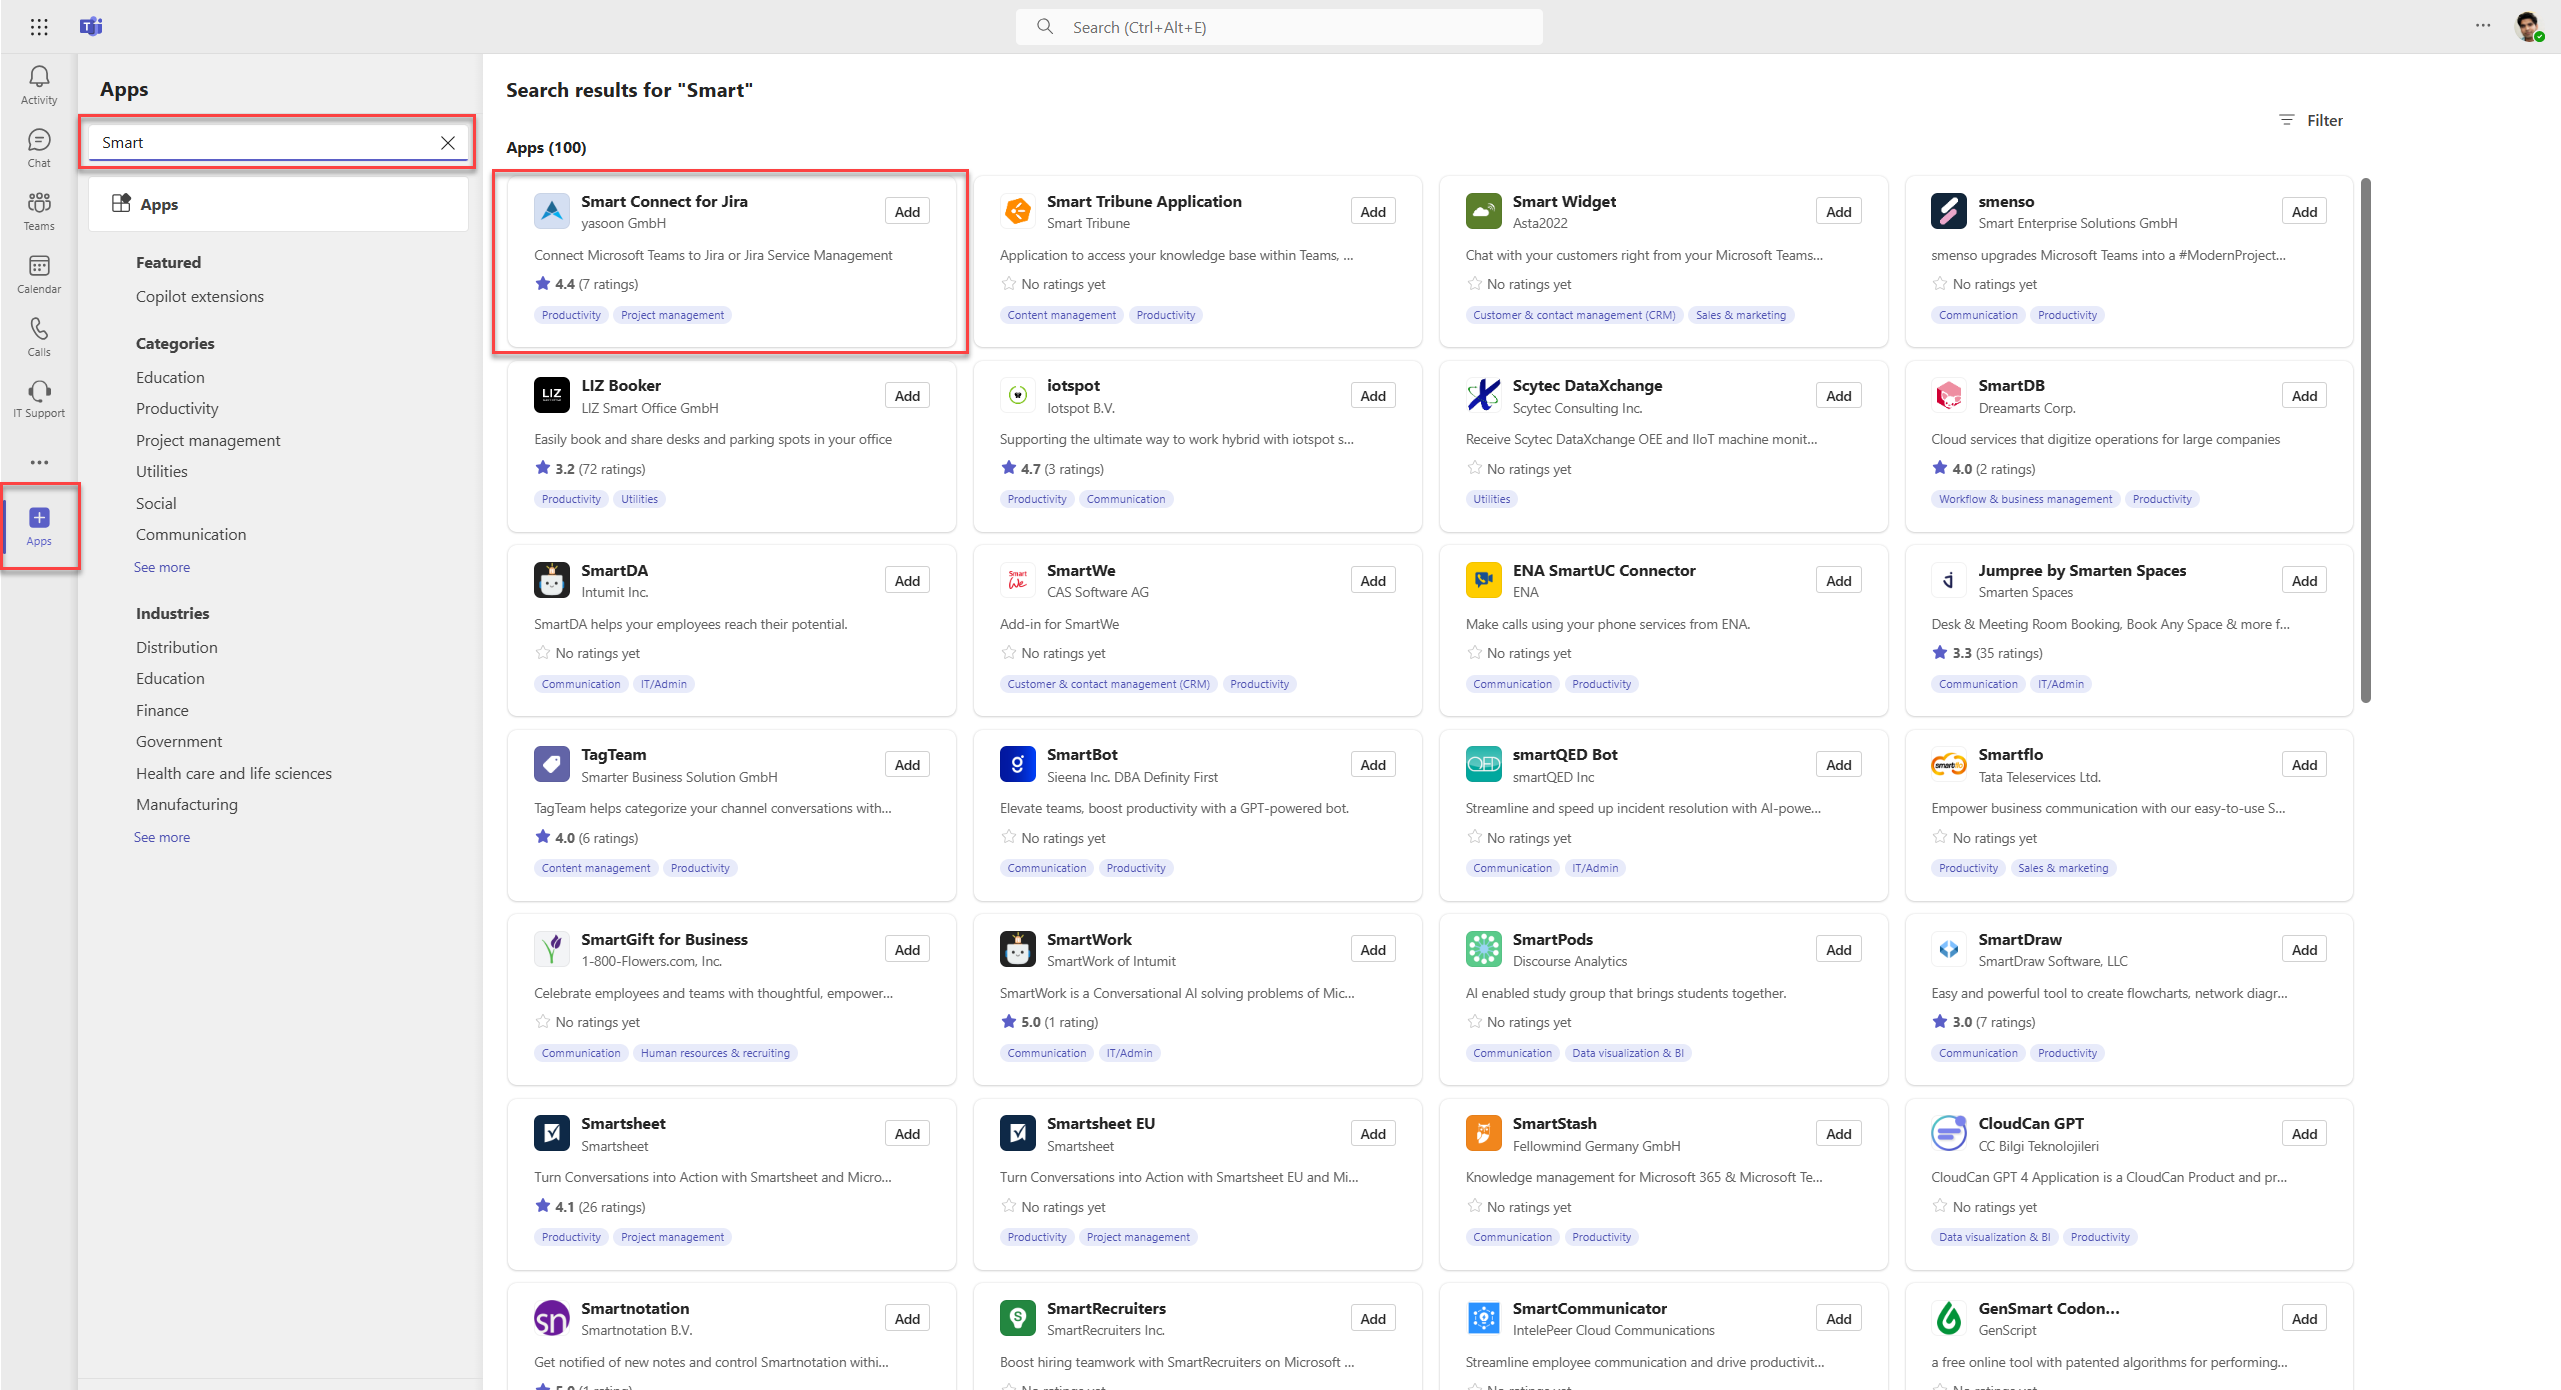Add the Smartsheet EU app

coord(1373,1133)
